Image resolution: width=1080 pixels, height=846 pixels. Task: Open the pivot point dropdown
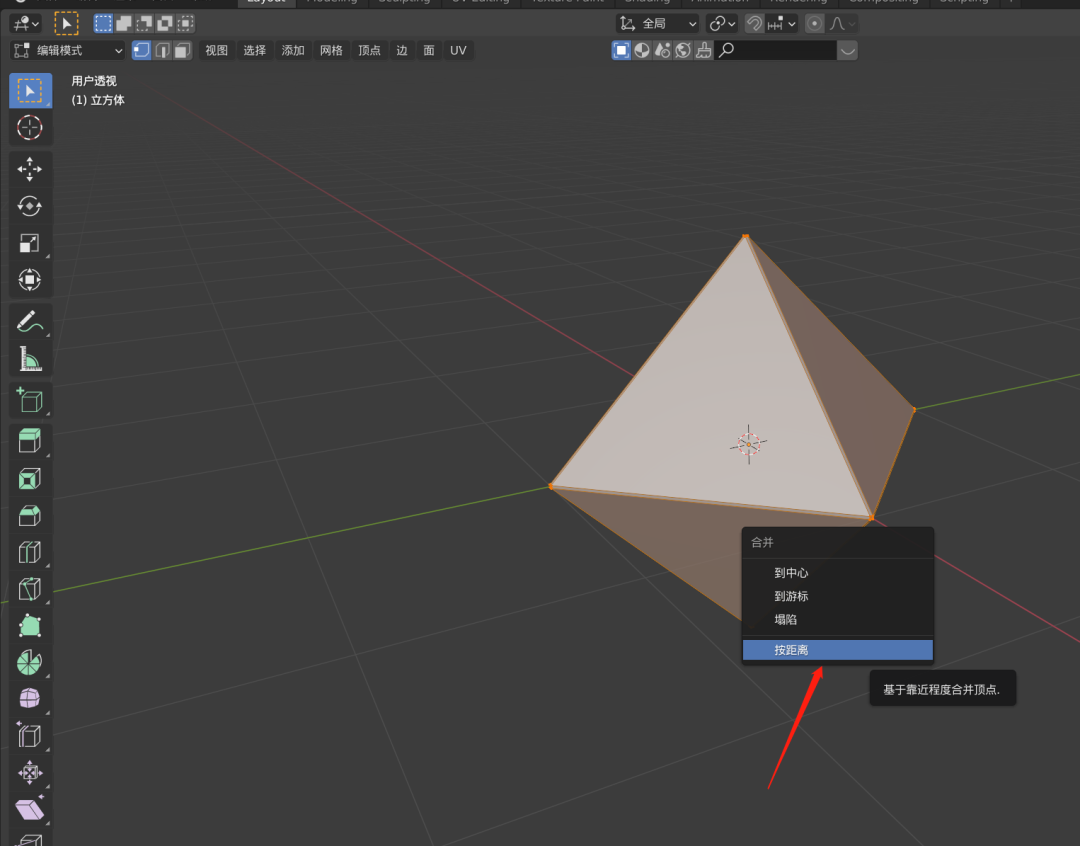tap(723, 24)
